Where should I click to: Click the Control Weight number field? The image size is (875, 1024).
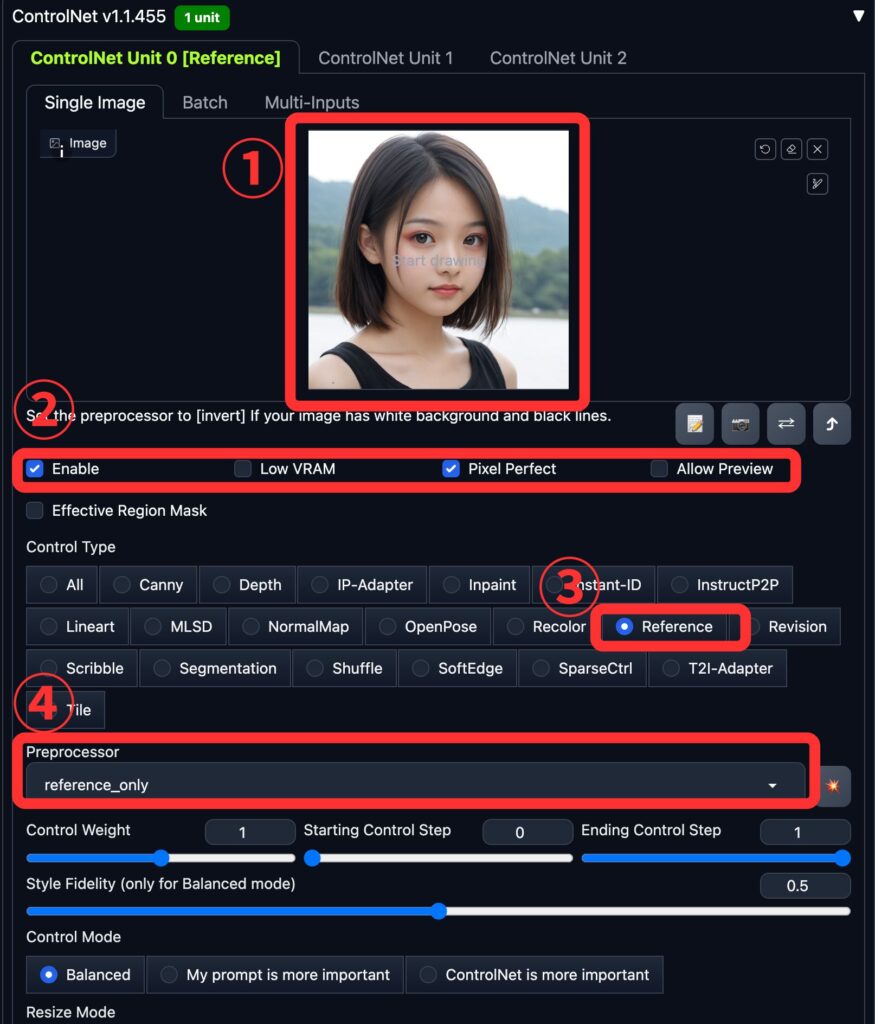coord(242,832)
